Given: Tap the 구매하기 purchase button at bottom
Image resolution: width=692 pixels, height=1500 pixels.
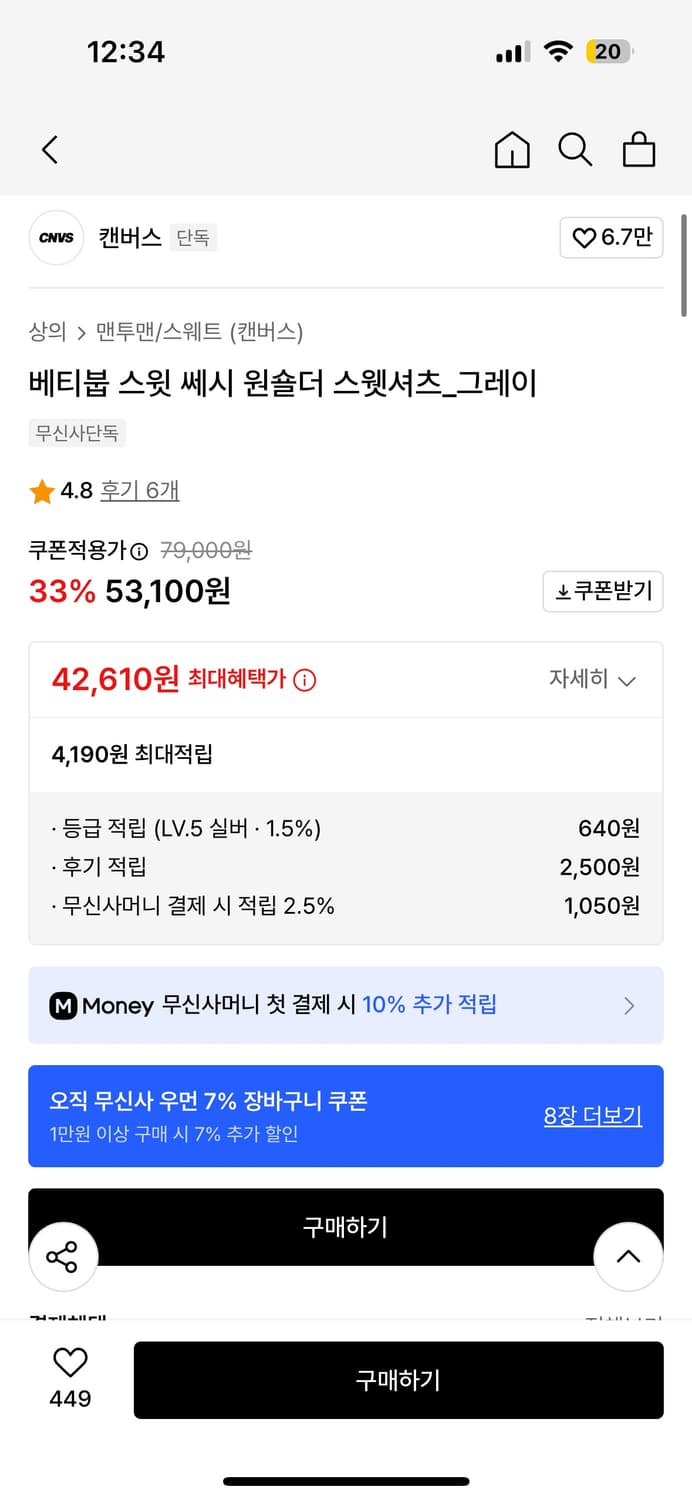Looking at the screenshot, I should 399,1380.
